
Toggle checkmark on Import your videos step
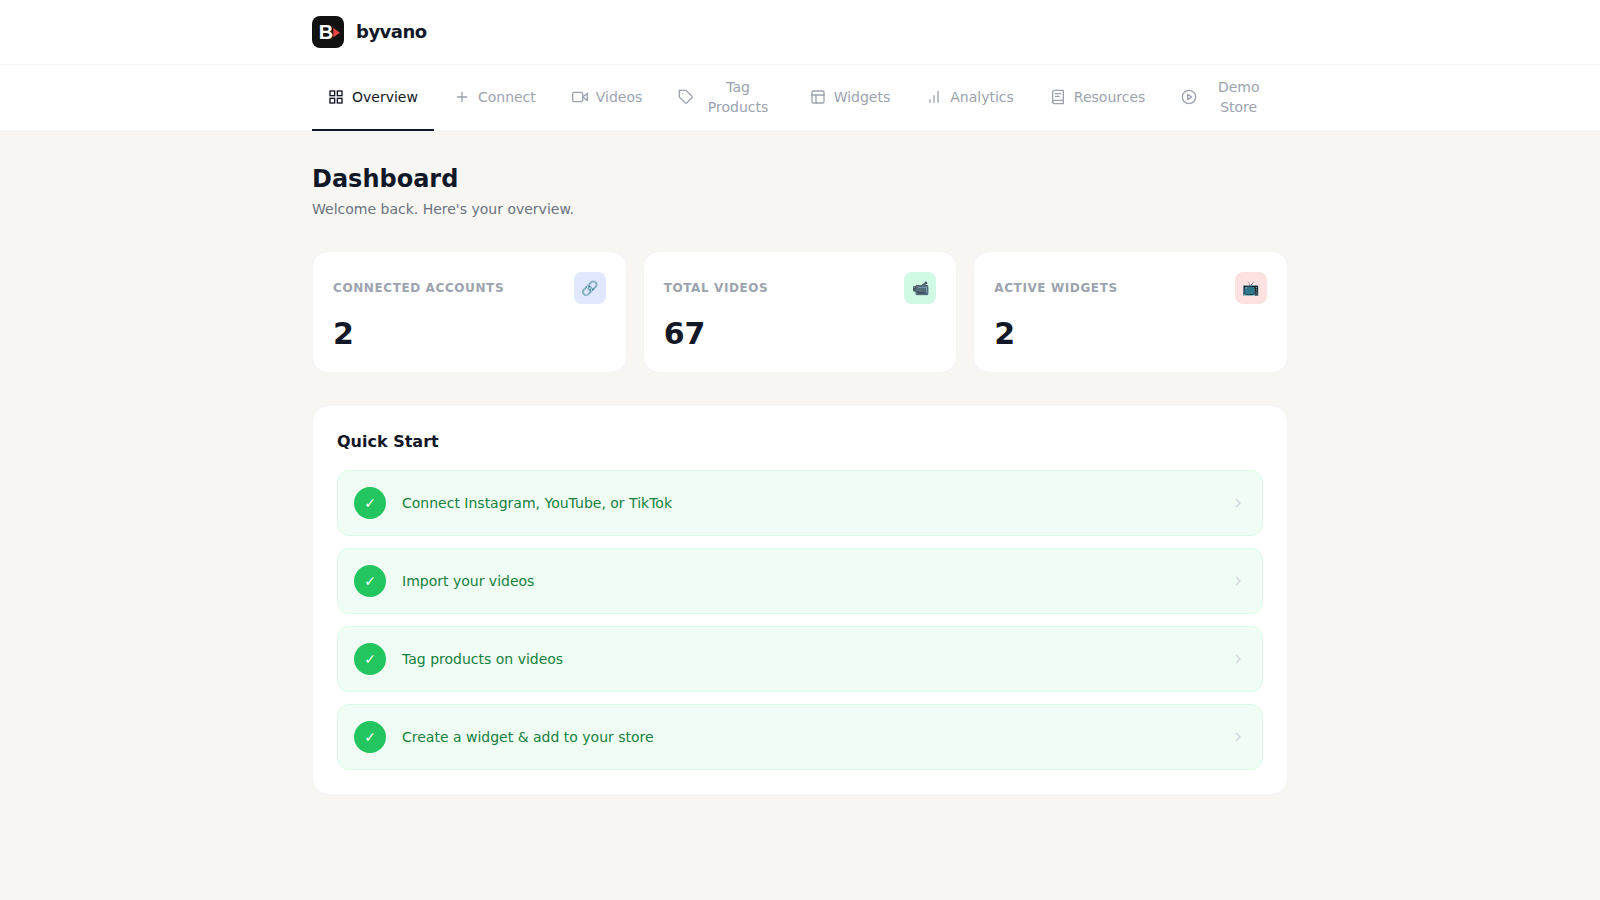pos(370,581)
